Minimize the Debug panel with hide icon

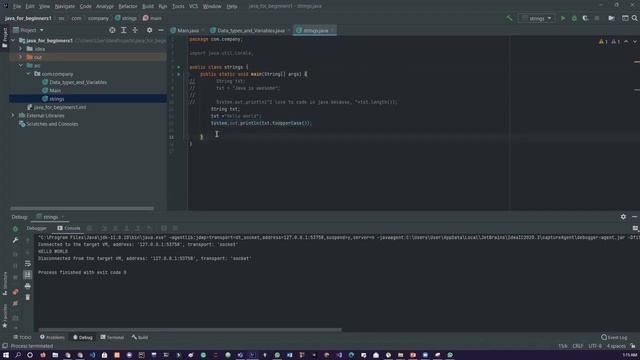tap(635, 217)
